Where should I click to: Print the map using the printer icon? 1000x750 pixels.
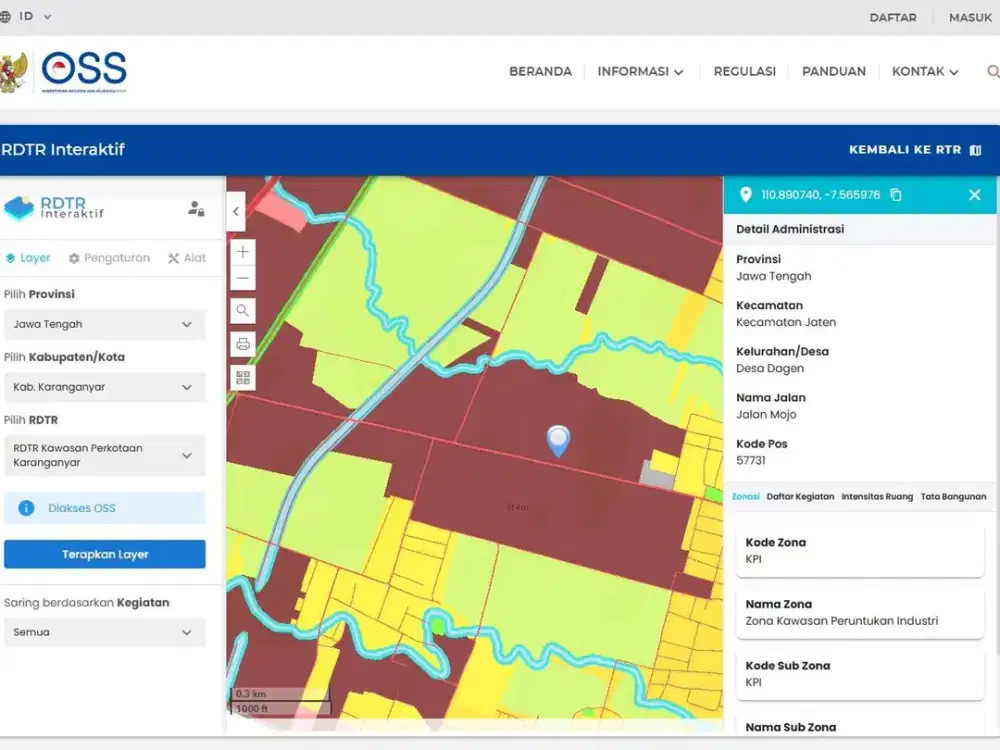242,344
